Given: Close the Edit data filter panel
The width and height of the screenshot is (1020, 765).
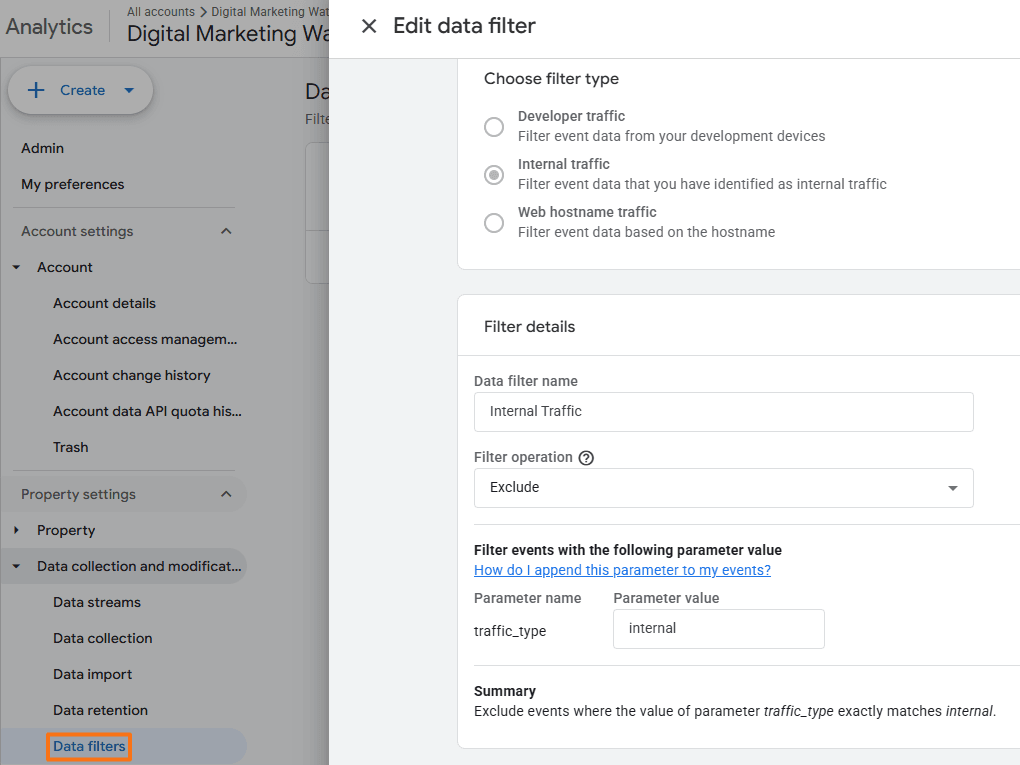Looking at the screenshot, I should [369, 26].
